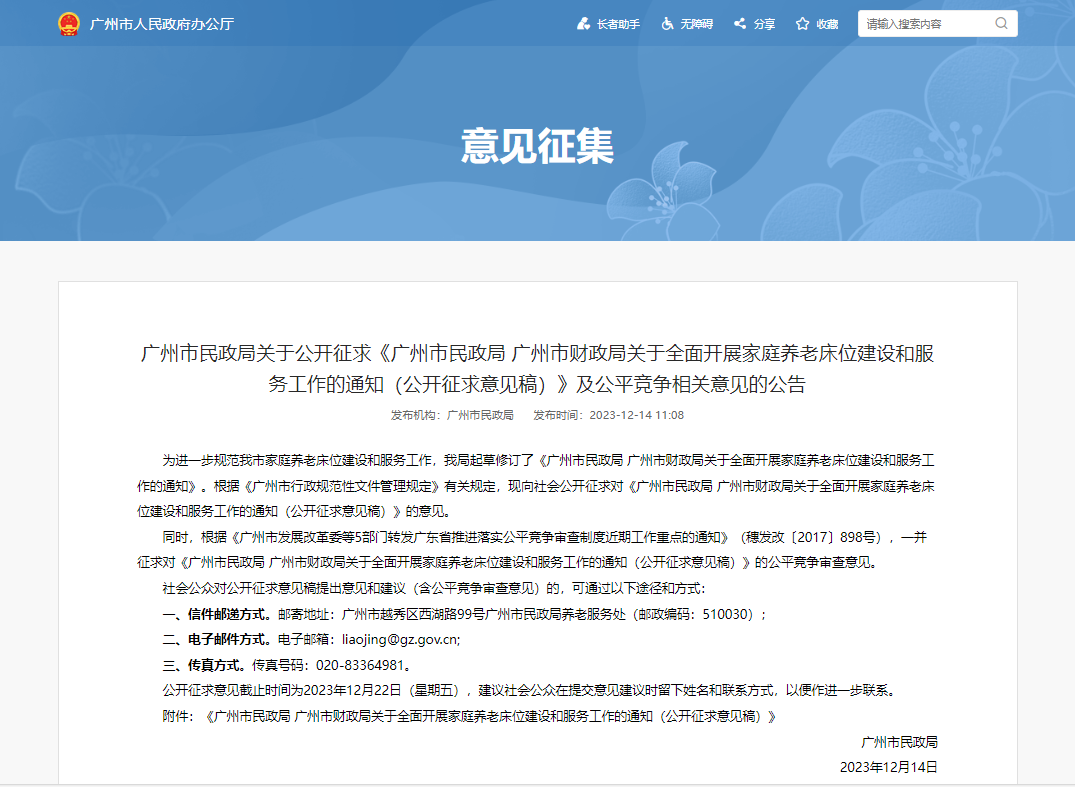Click the 长者助手 elder assistant icon
The image size is (1075, 787).
584,24
